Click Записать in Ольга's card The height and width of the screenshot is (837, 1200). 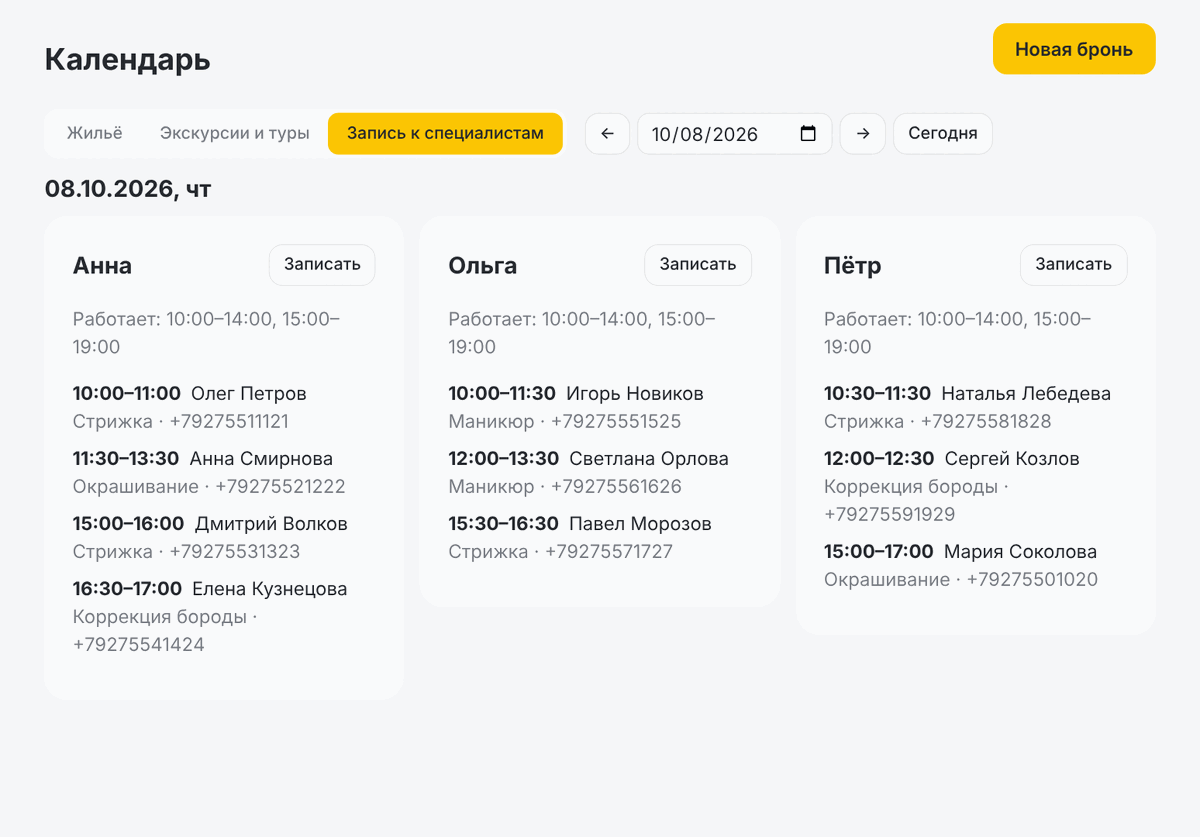[x=698, y=265]
